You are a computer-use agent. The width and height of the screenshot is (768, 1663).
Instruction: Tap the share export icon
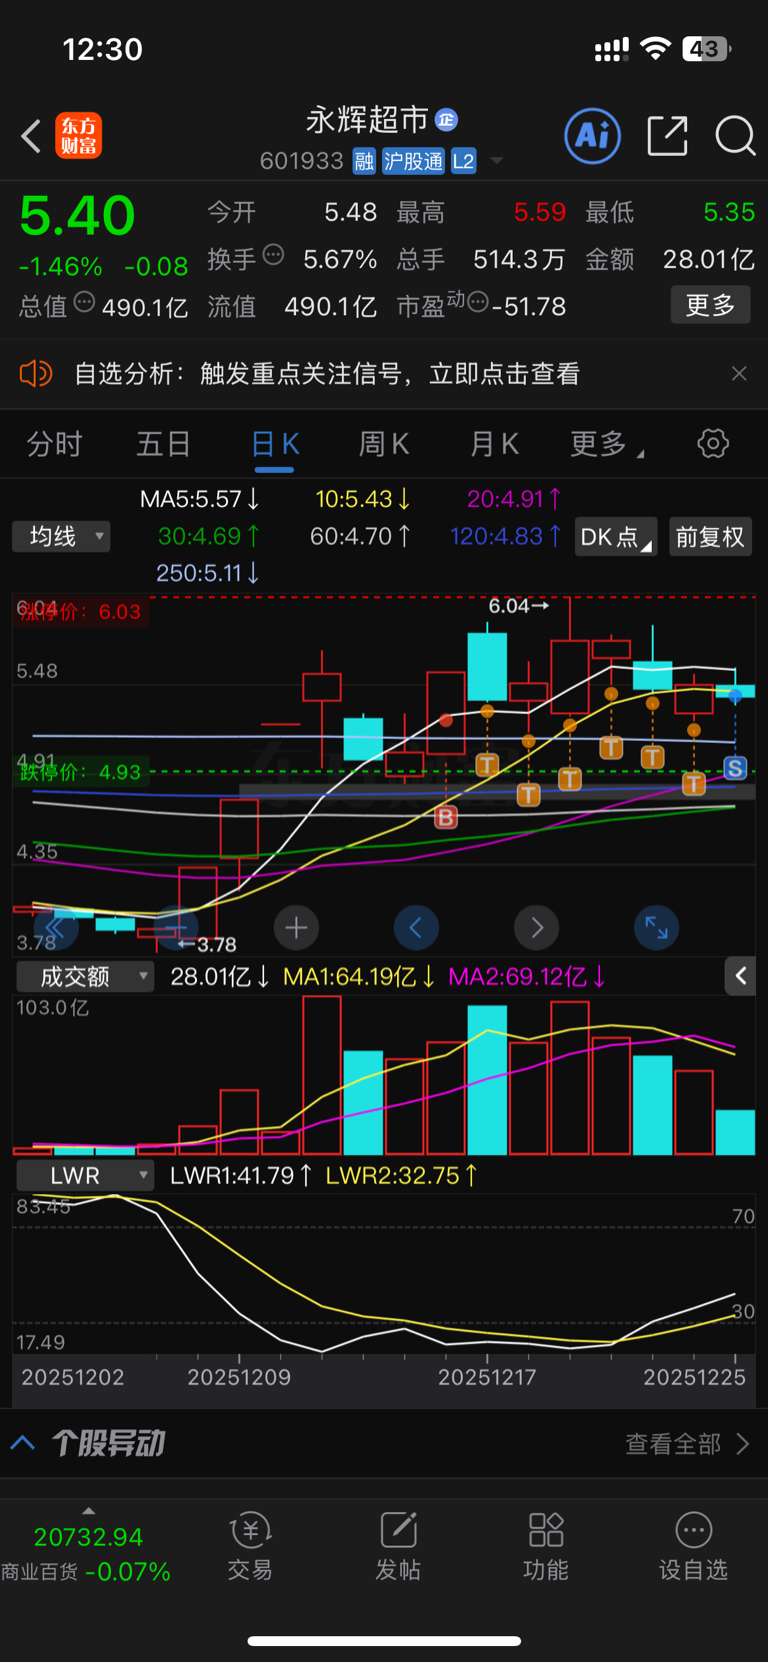coord(667,135)
